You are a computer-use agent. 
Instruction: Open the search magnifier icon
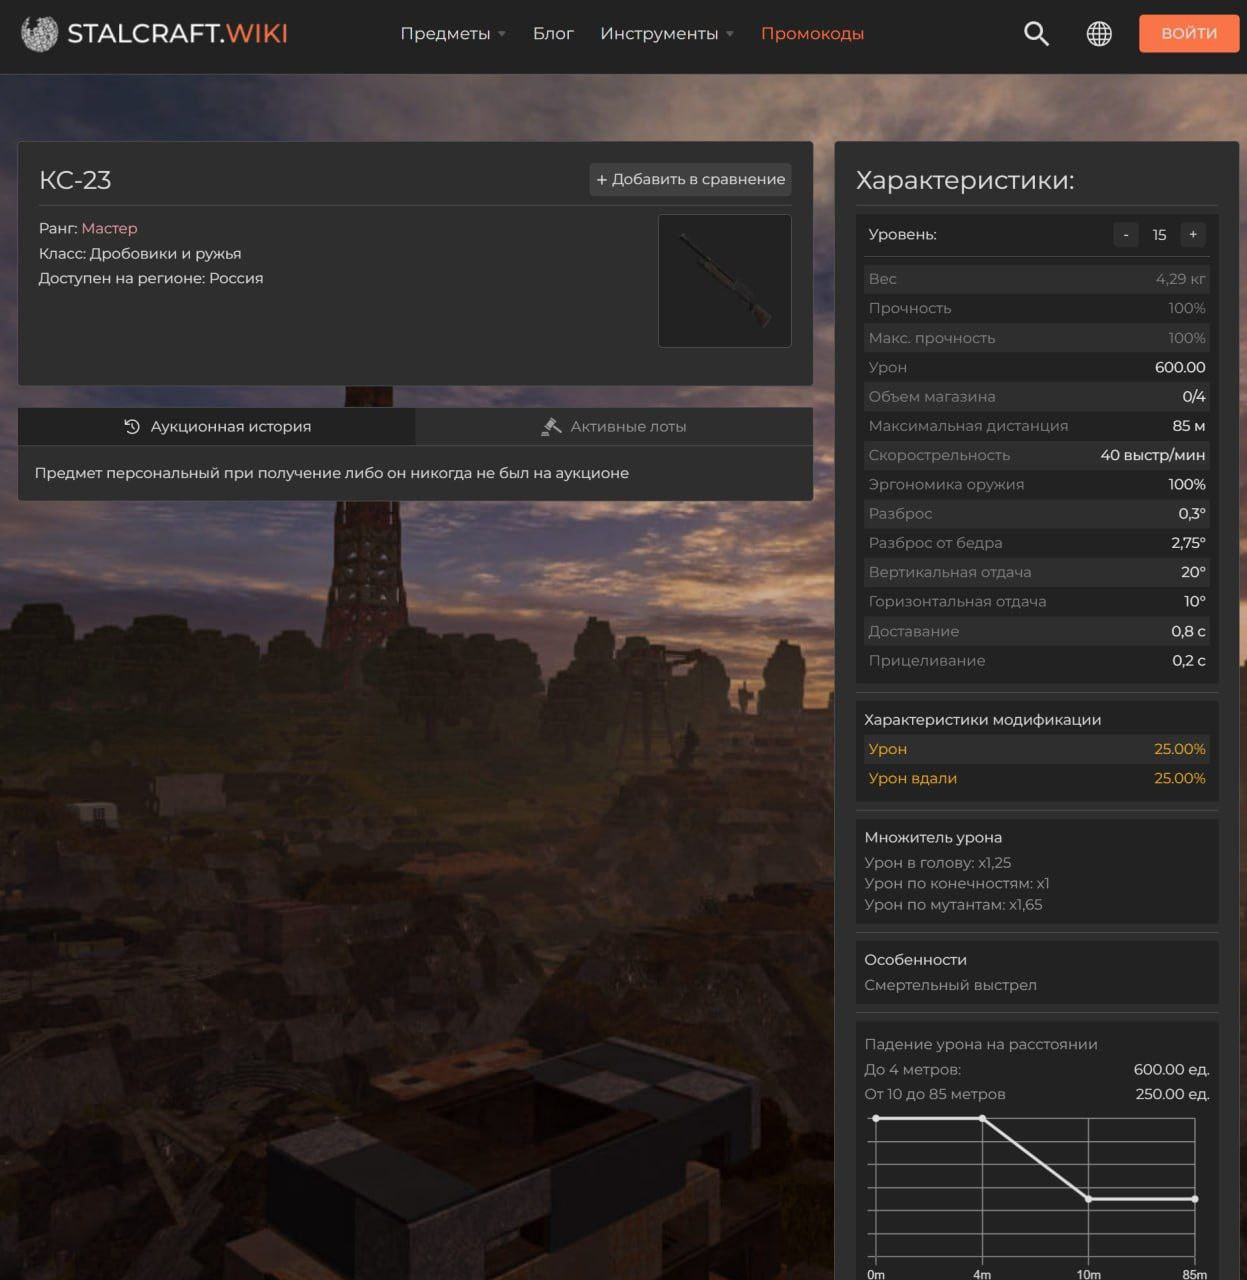(1036, 34)
